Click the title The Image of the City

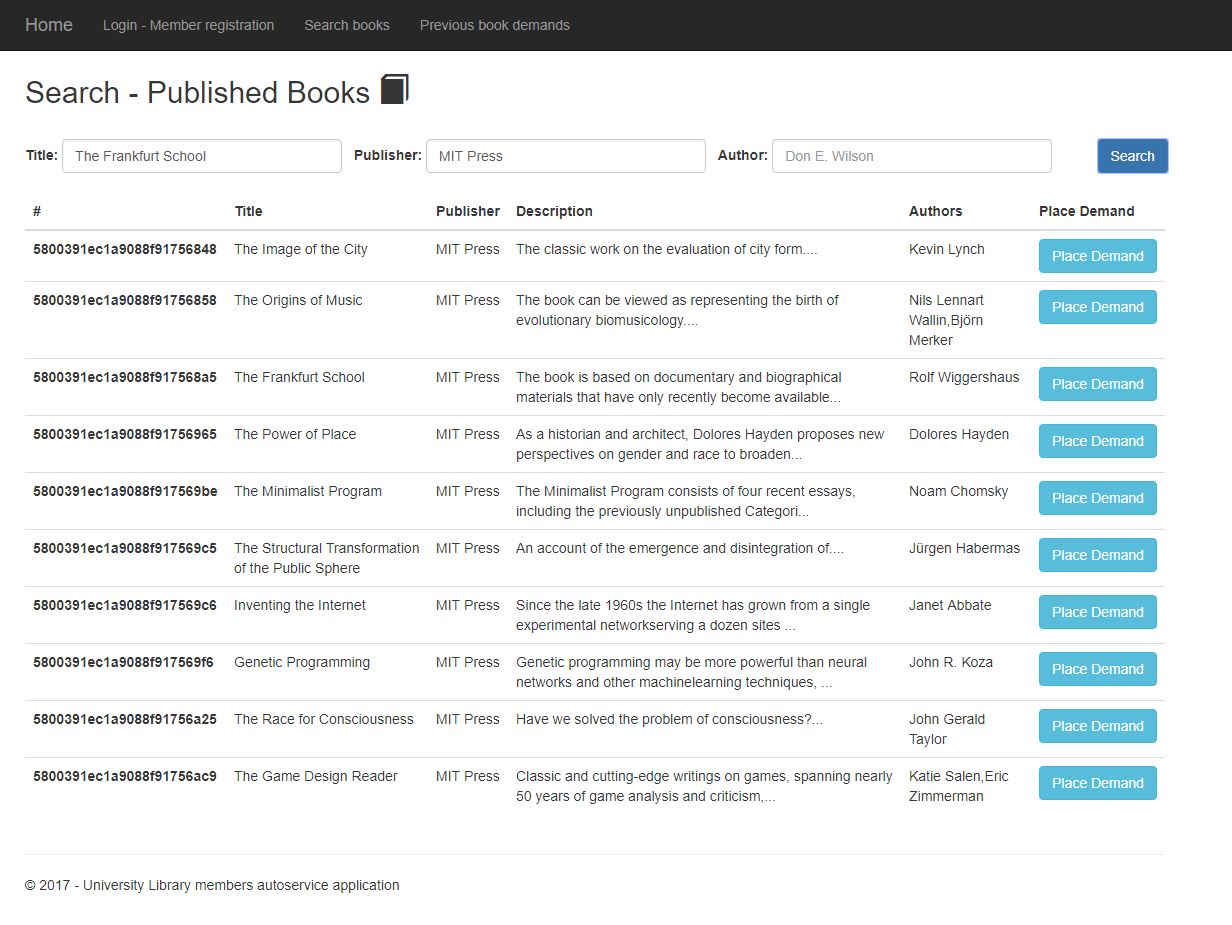[x=301, y=249]
